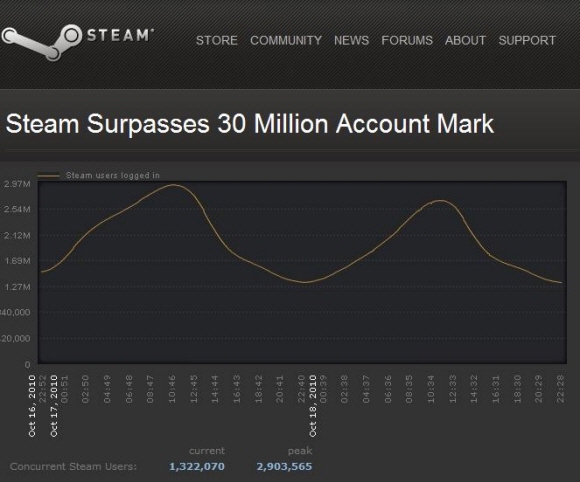Image resolution: width=580 pixels, height=482 pixels.
Task: Select the ABOUT menu item
Action: coord(465,40)
